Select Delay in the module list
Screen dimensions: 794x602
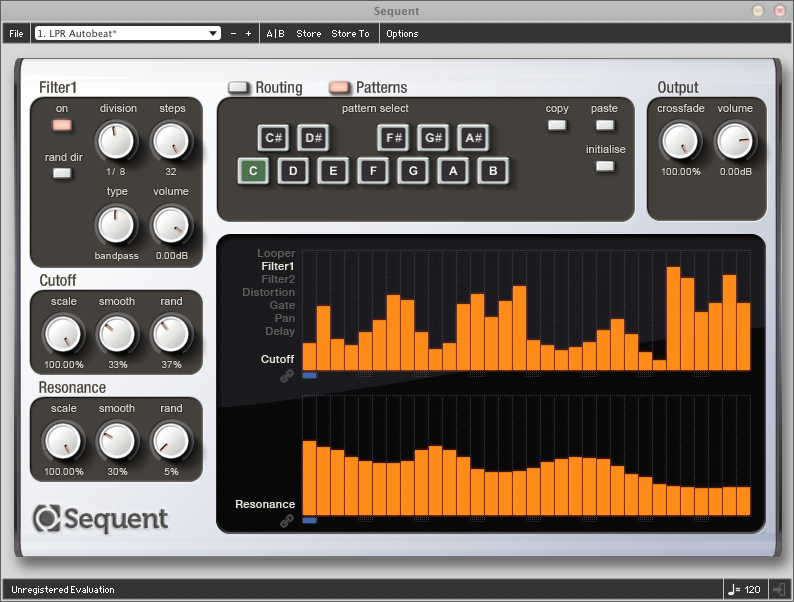(x=280, y=331)
